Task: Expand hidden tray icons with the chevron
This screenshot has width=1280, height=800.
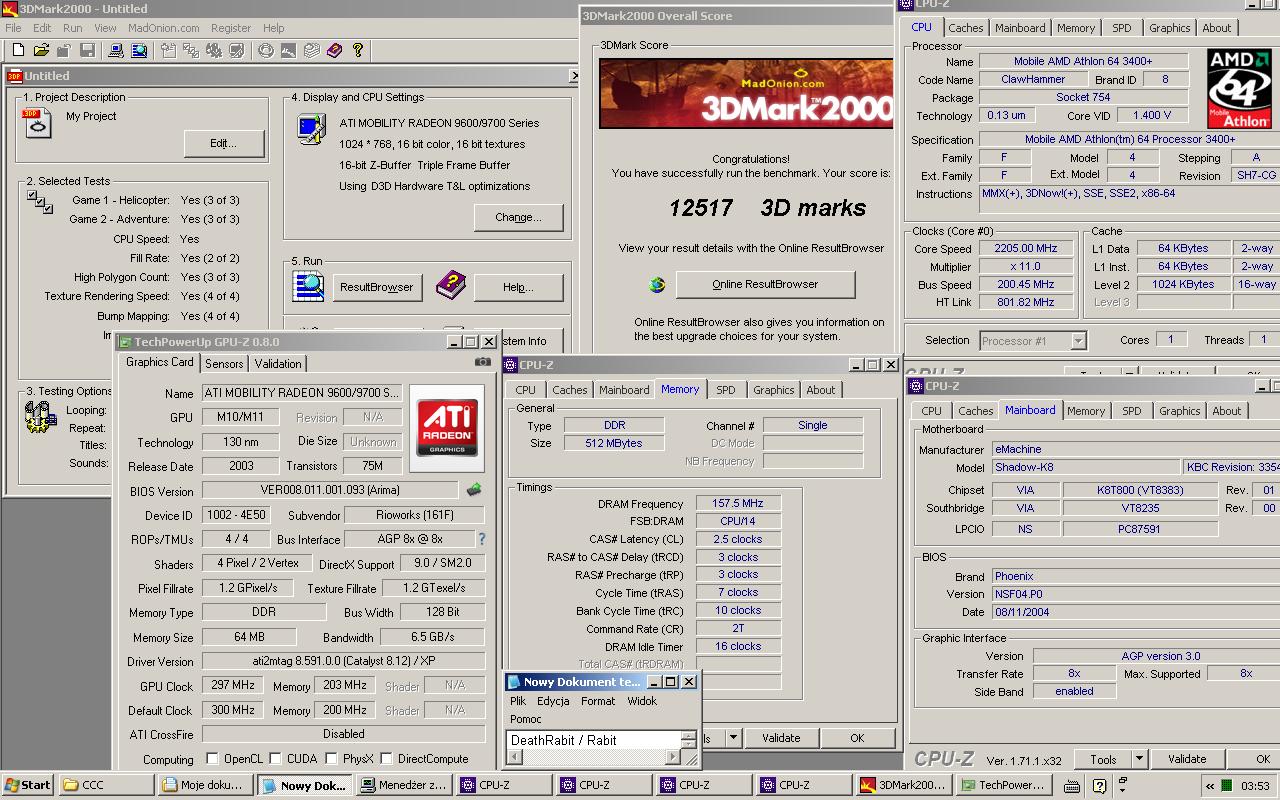Action: click(1210, 786)
